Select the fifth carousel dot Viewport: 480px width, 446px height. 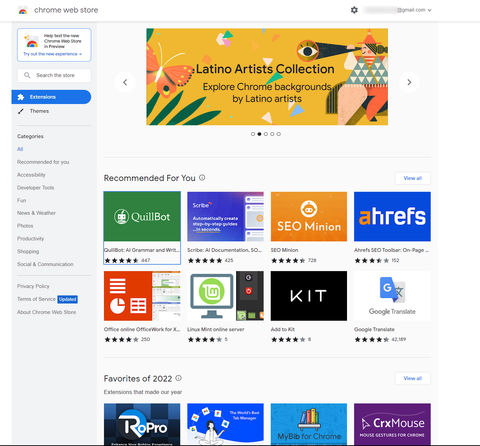click(x=279, y=134)
